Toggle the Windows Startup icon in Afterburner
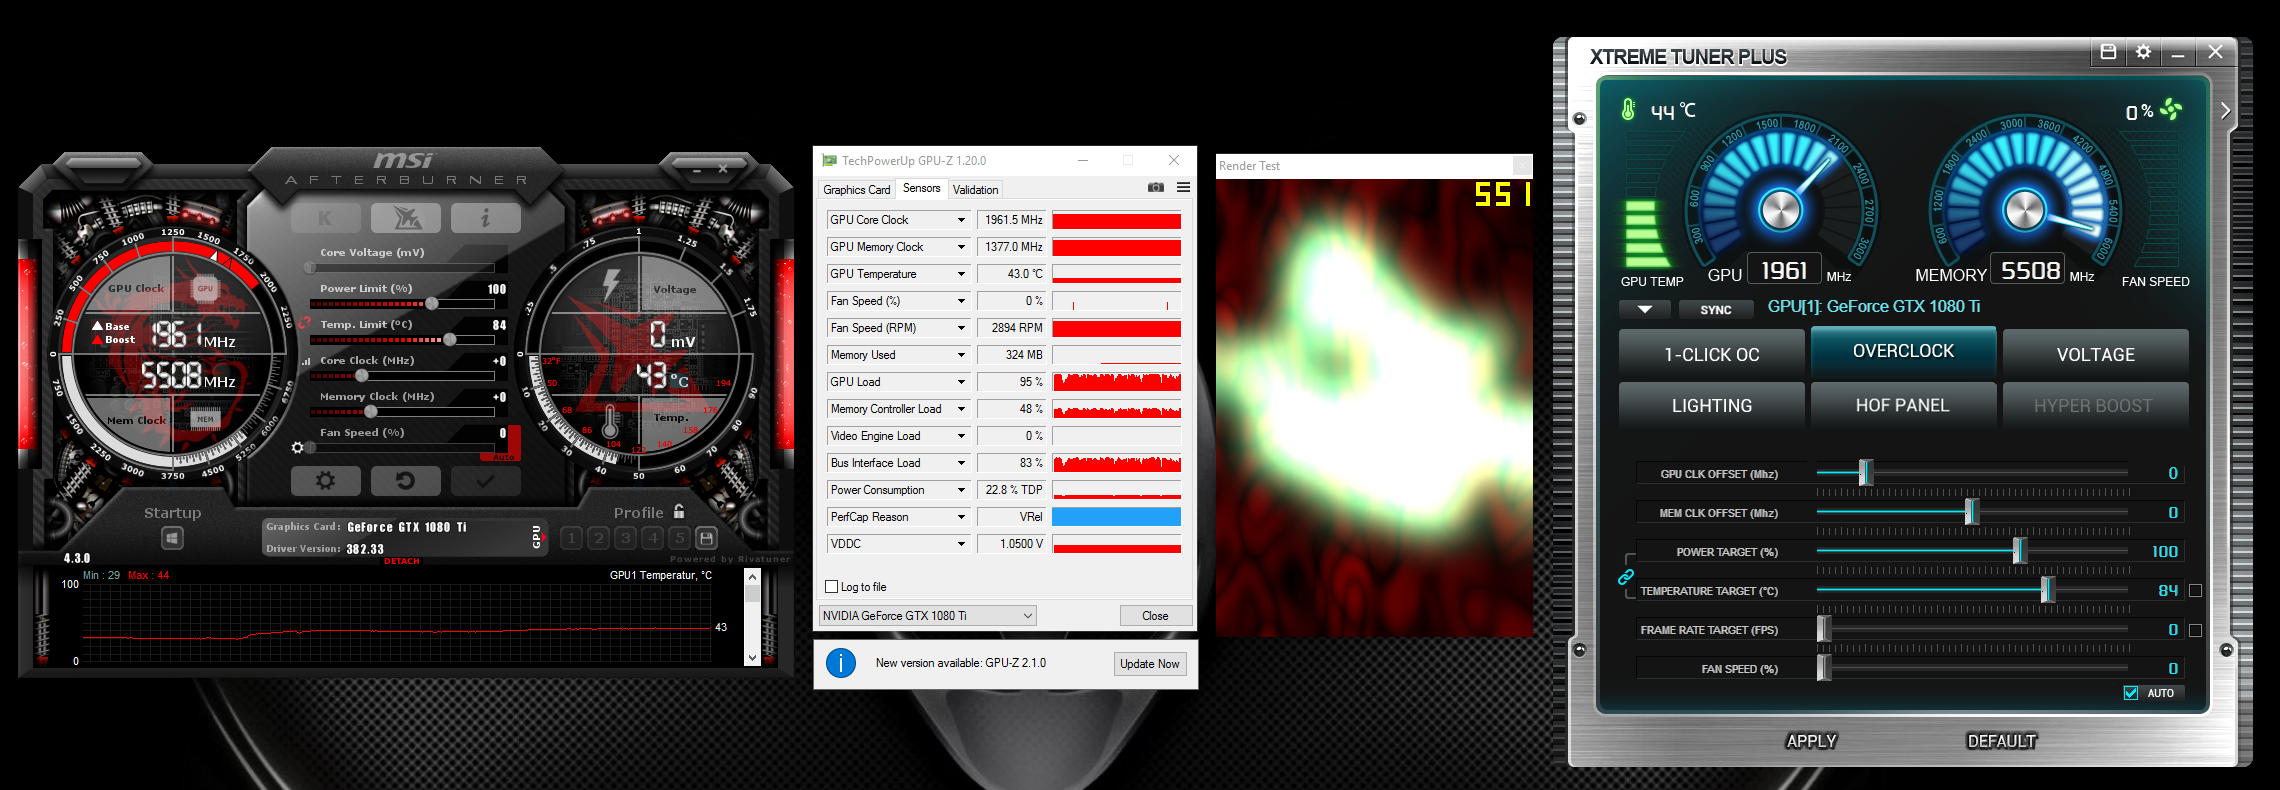Screen dimensions: 2280x790 pyautogui.click(x=172, y=539)
